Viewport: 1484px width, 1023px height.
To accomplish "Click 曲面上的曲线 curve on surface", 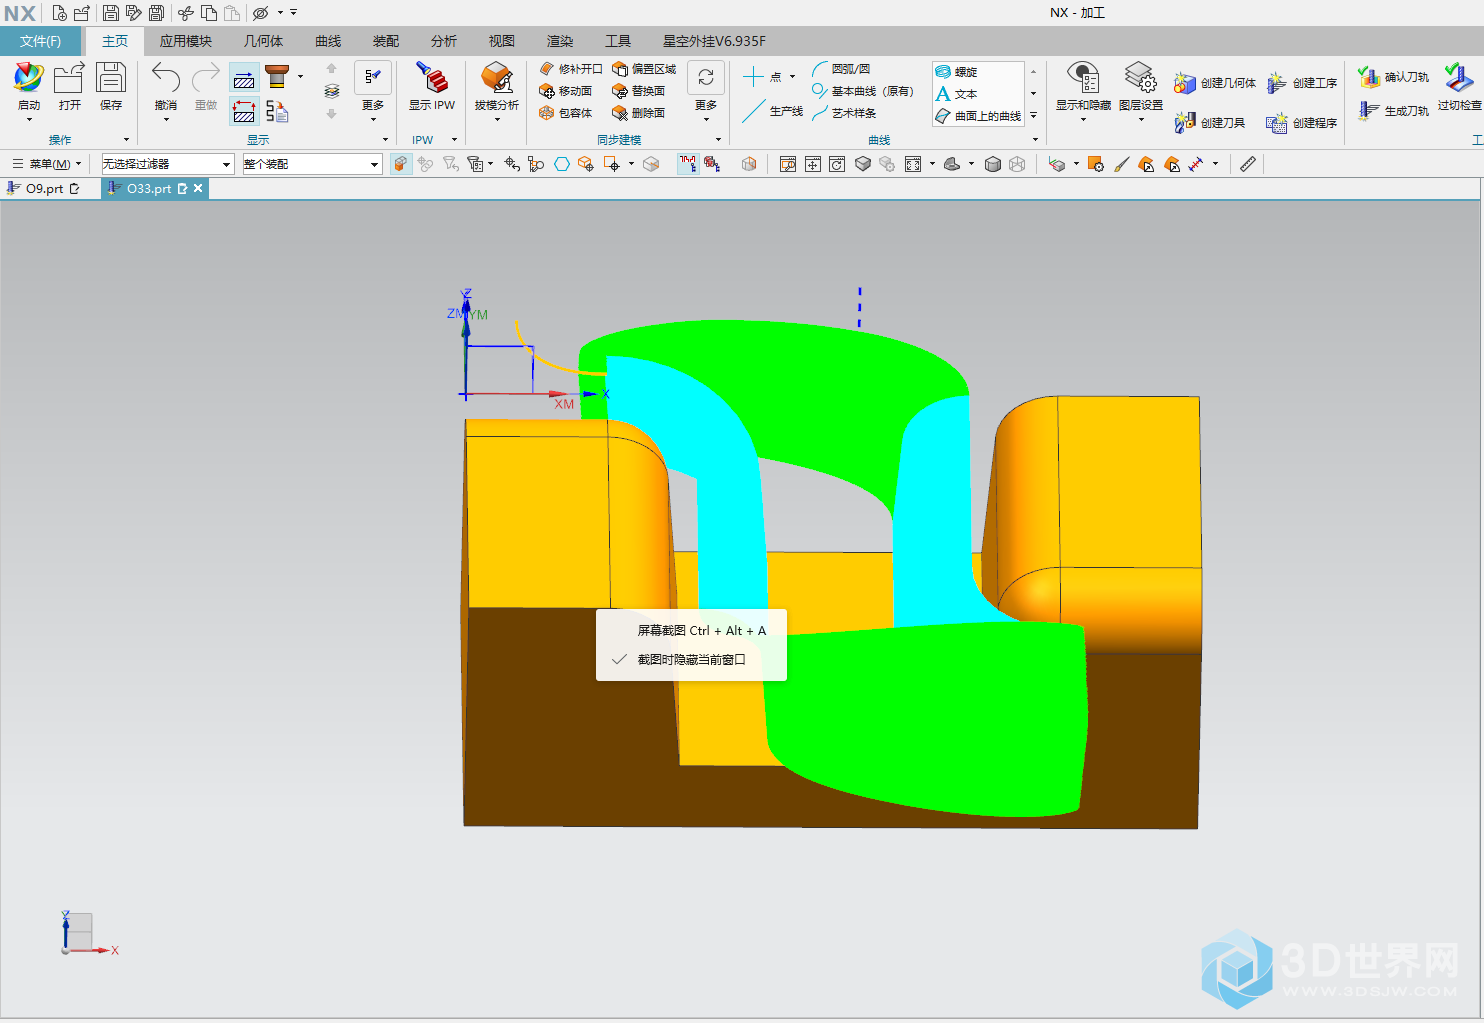I will tap(978, 116).
